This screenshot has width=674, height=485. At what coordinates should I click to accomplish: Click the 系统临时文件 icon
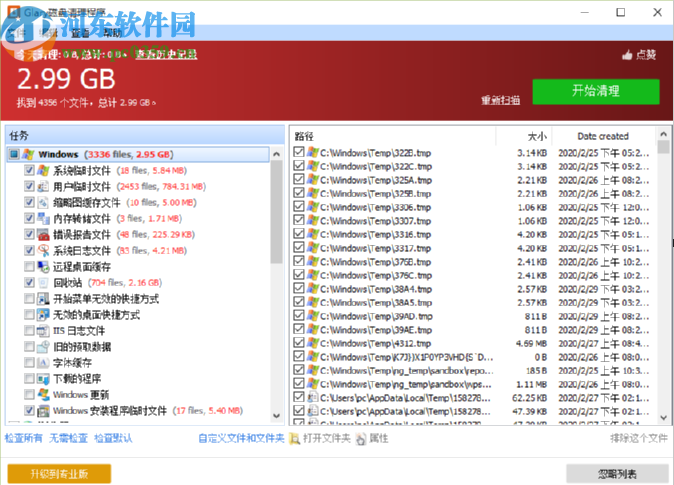[x=43, y=170]
